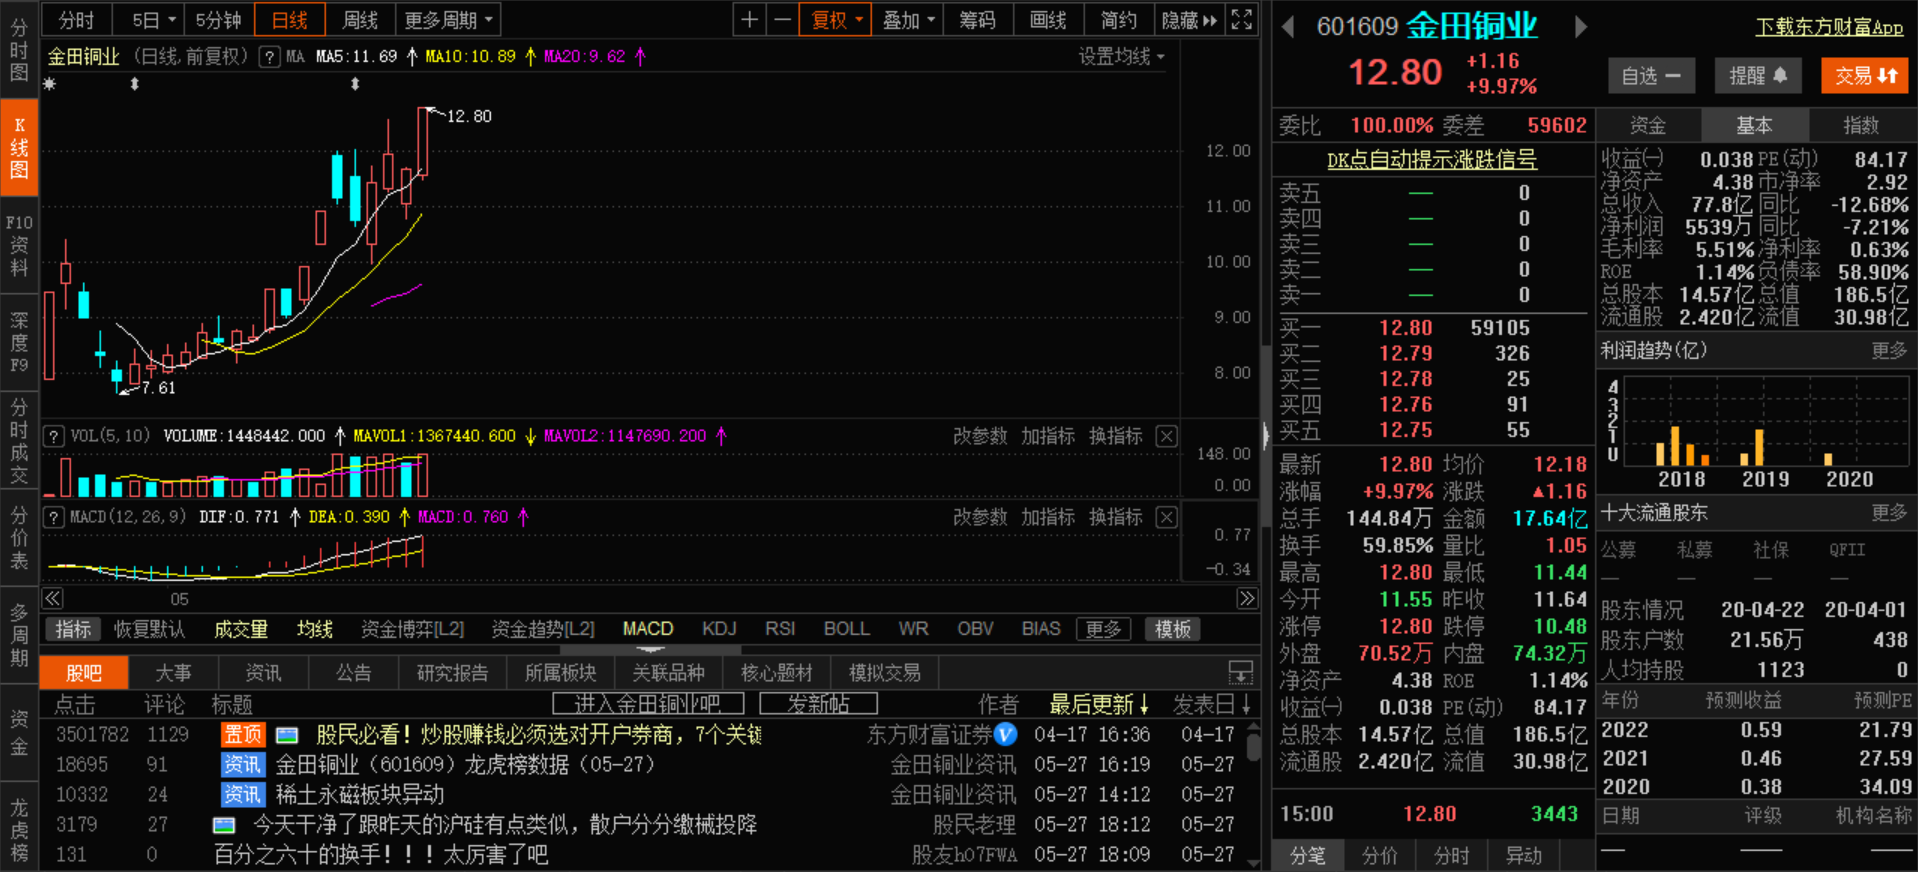This screenshot has height=872, width=1918.
Task: Go to previous stock with left arrow
Action: 1288,27
